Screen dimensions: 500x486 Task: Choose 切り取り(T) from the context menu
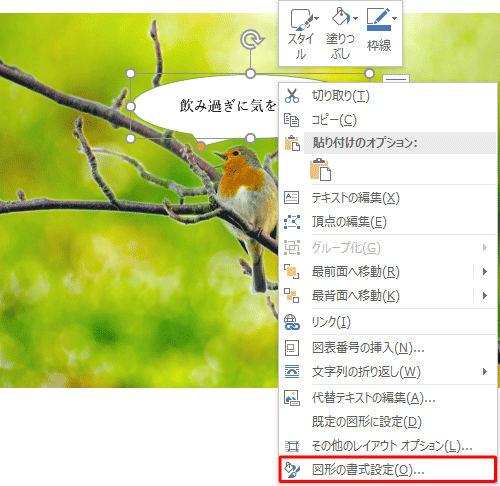(x=388, y=96)
